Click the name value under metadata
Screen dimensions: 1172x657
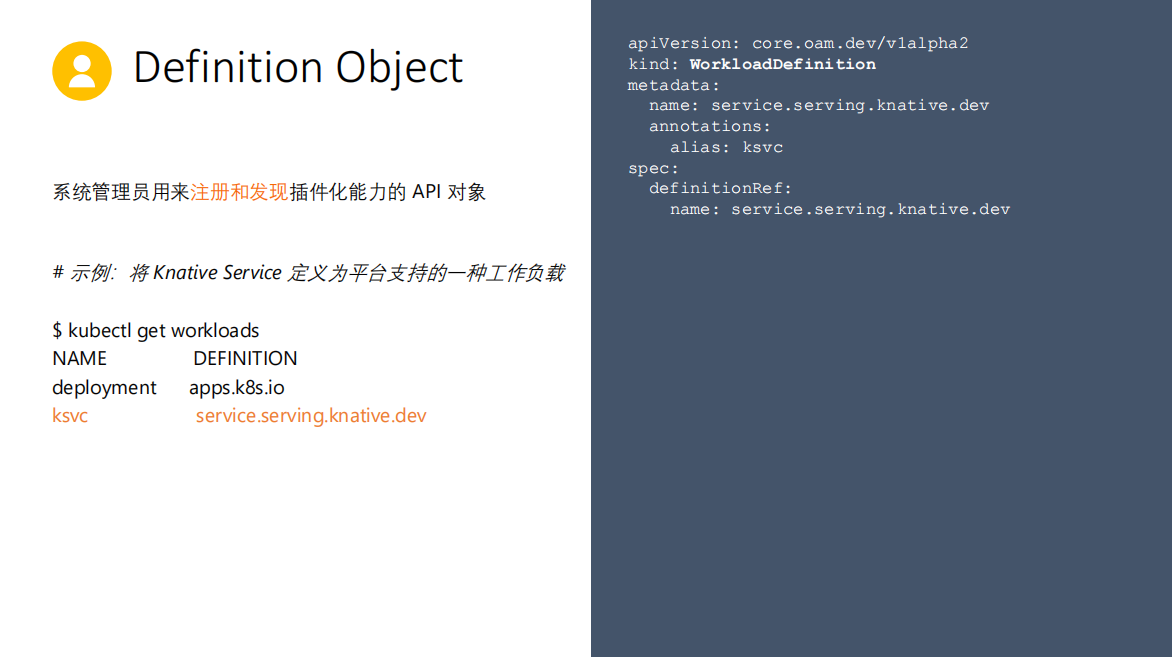[850, 105]
